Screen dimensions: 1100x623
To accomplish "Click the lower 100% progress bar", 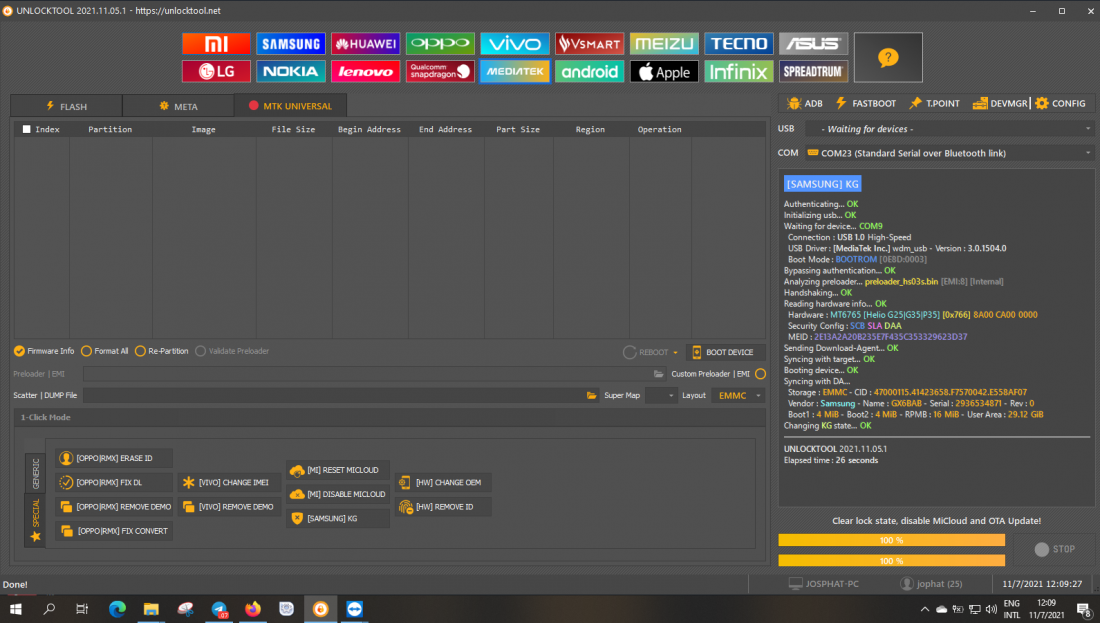I will pos(892,561).
